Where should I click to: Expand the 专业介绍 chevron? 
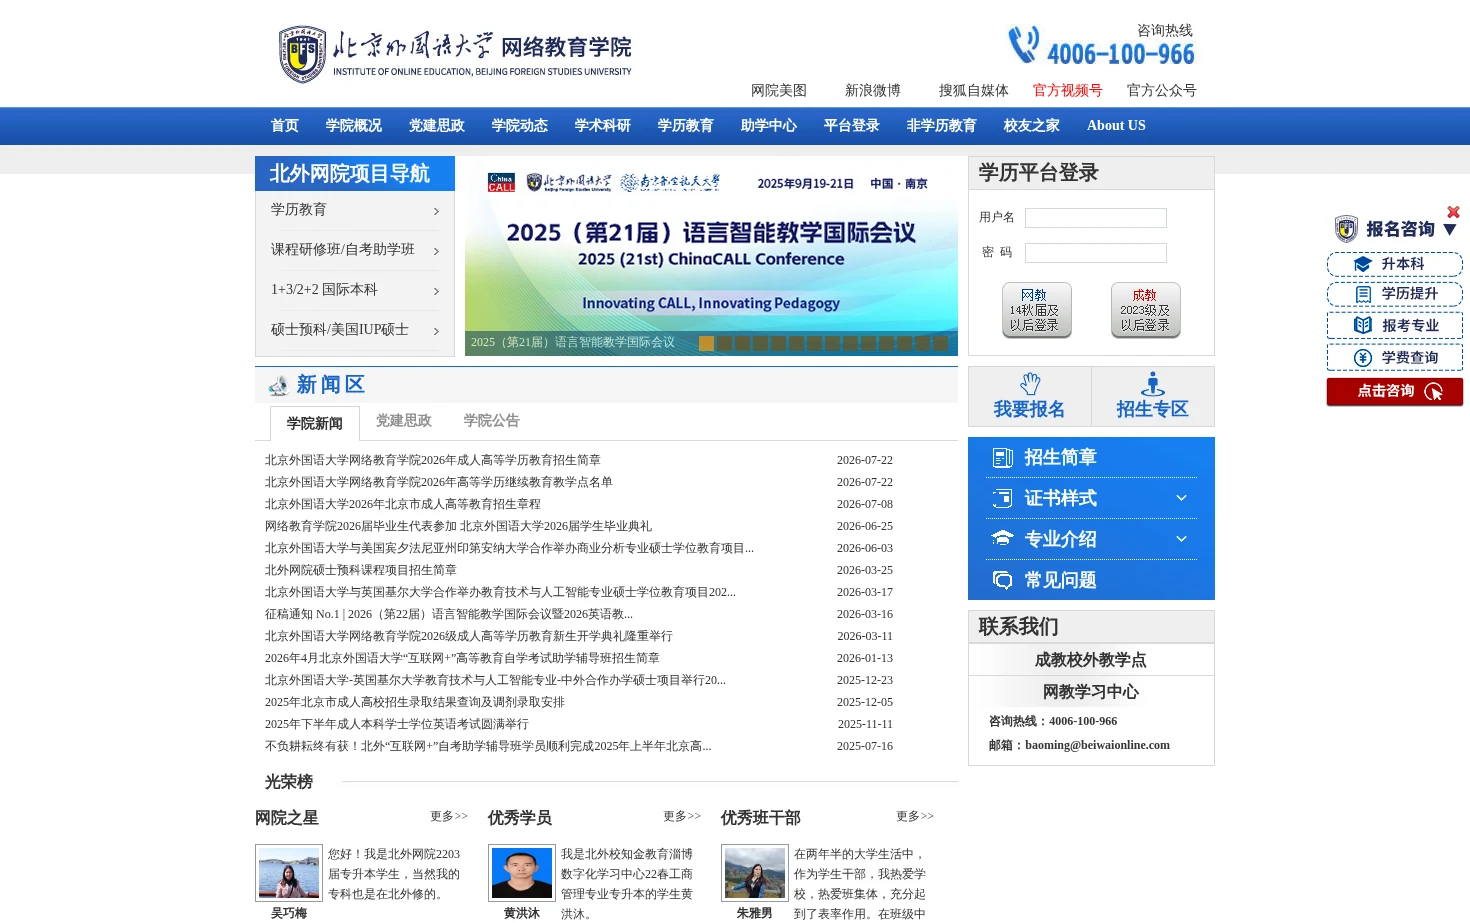[1181, 539]
